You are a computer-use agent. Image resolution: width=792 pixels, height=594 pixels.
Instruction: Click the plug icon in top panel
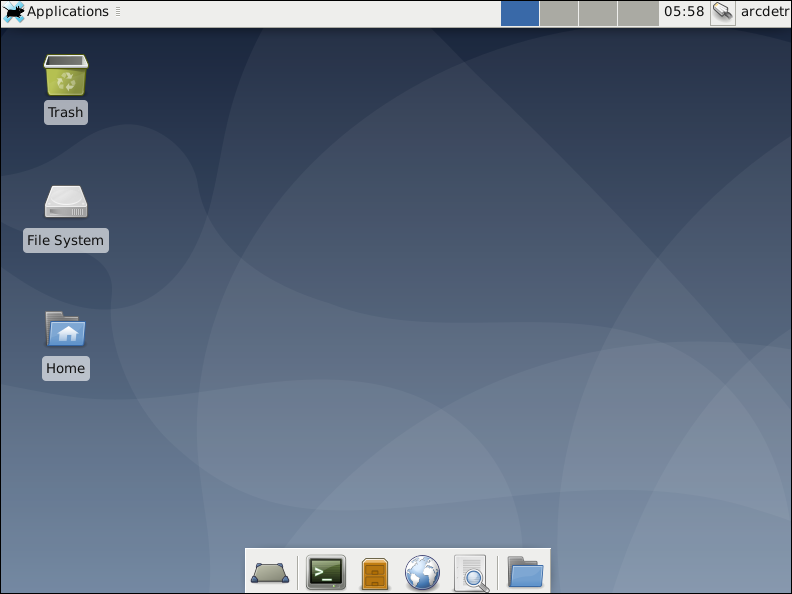(x=723, y=13)
